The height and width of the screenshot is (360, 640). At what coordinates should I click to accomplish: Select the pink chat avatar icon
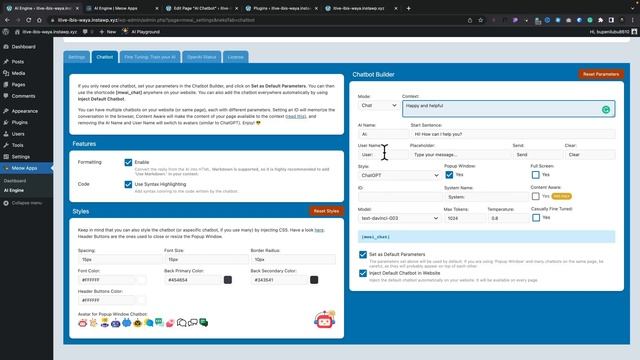(x=170, y=323)
